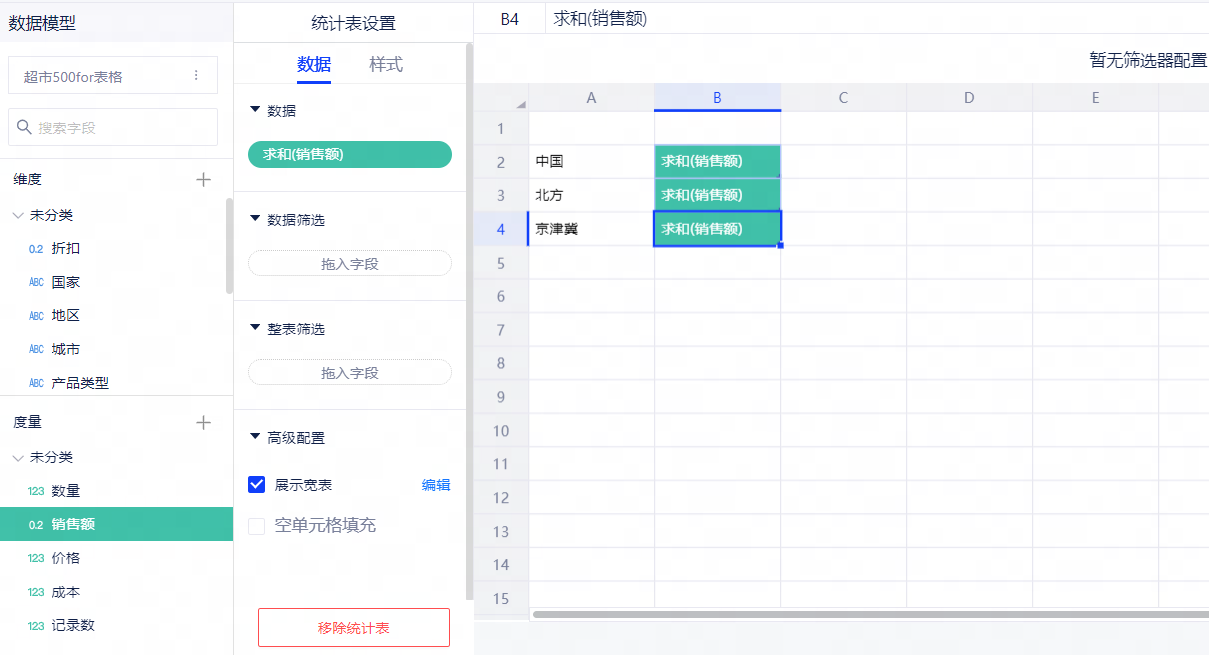Click the search magnifier icon in field search
The width and height of the screenshot is (1209, 655).
pos(24,128)
